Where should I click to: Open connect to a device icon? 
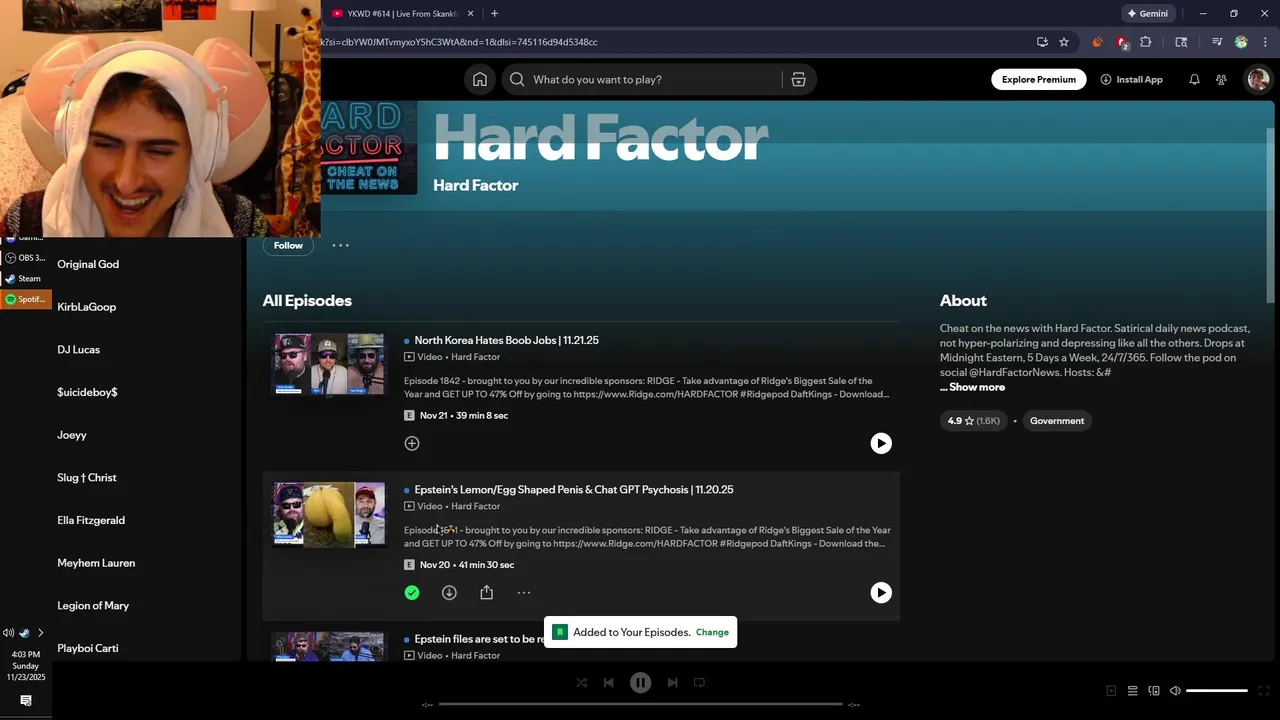tap(1154, 691)
